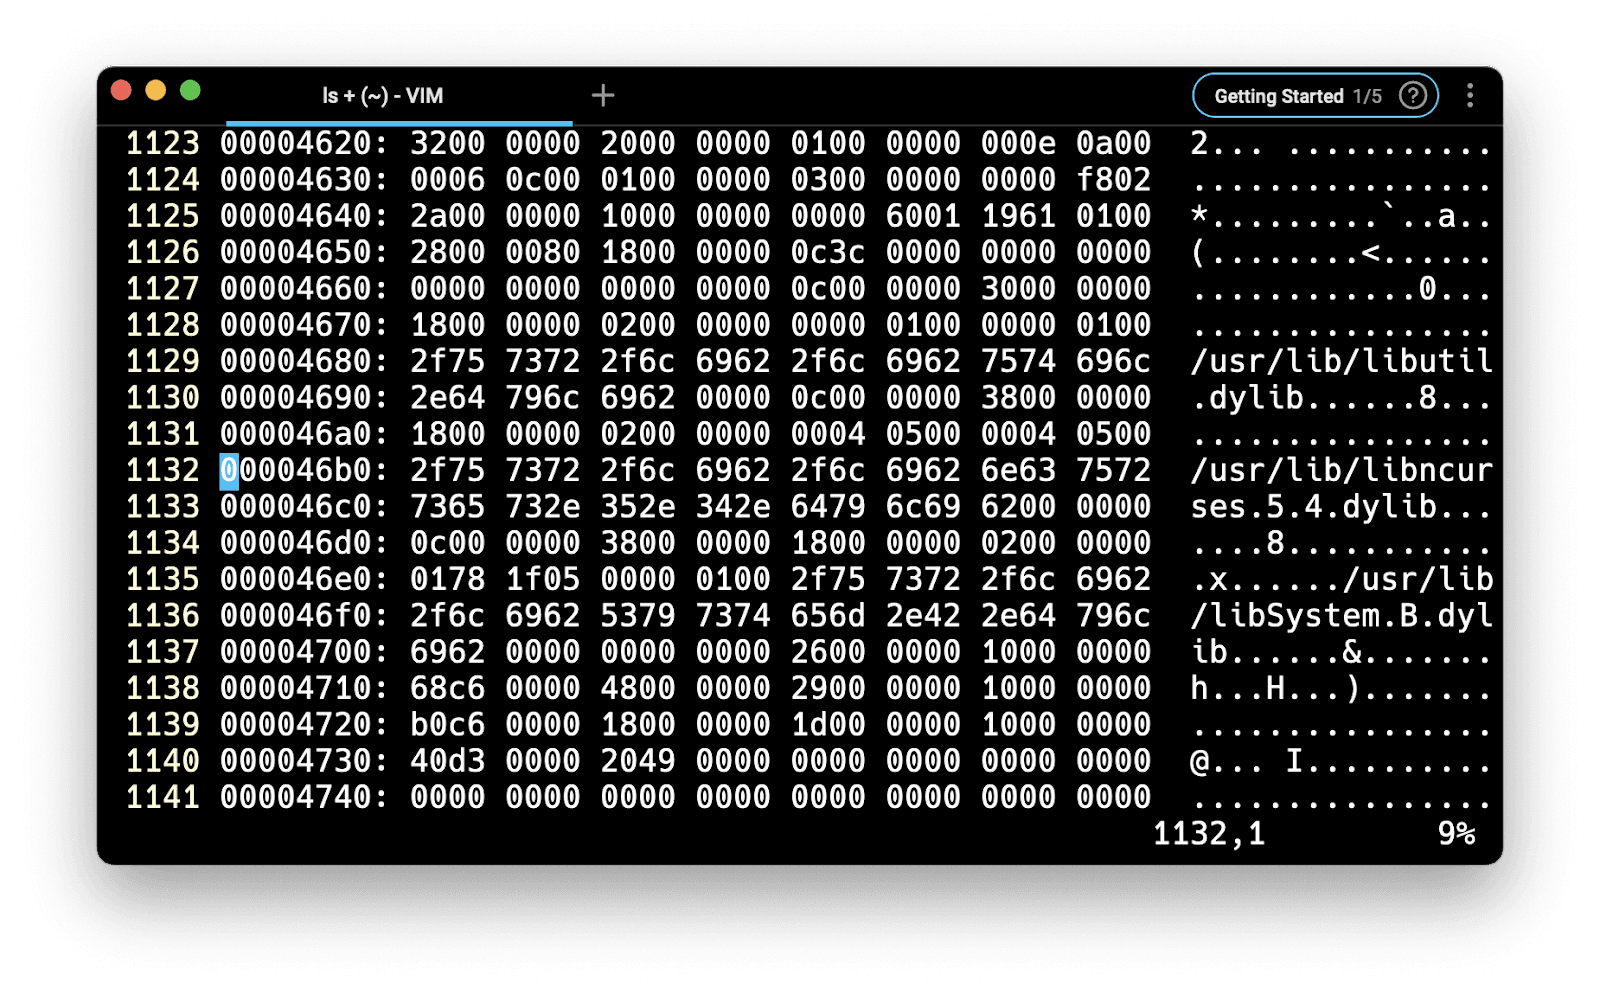Click the offset 00004700: address

[303, 652]
